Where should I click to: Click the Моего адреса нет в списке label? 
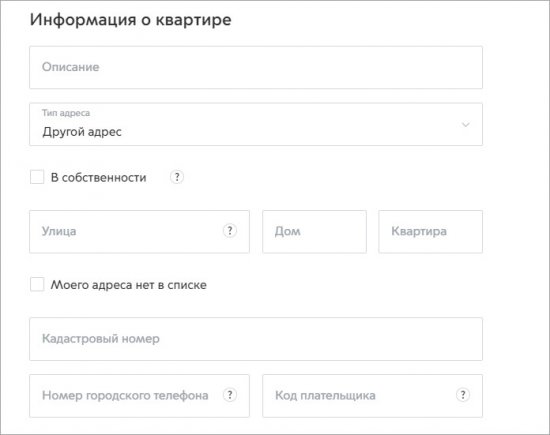(x=129, y=285)
